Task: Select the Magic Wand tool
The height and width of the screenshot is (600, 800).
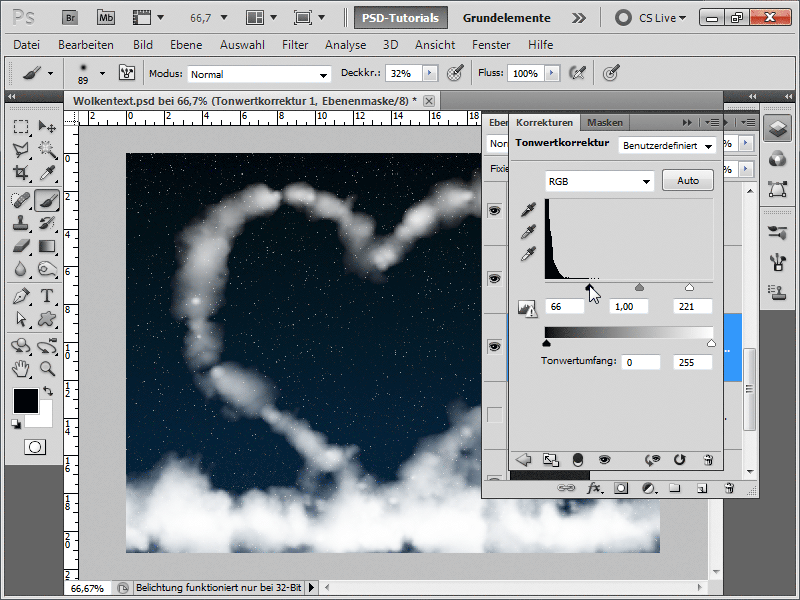Action: click(x=47, y=149)
